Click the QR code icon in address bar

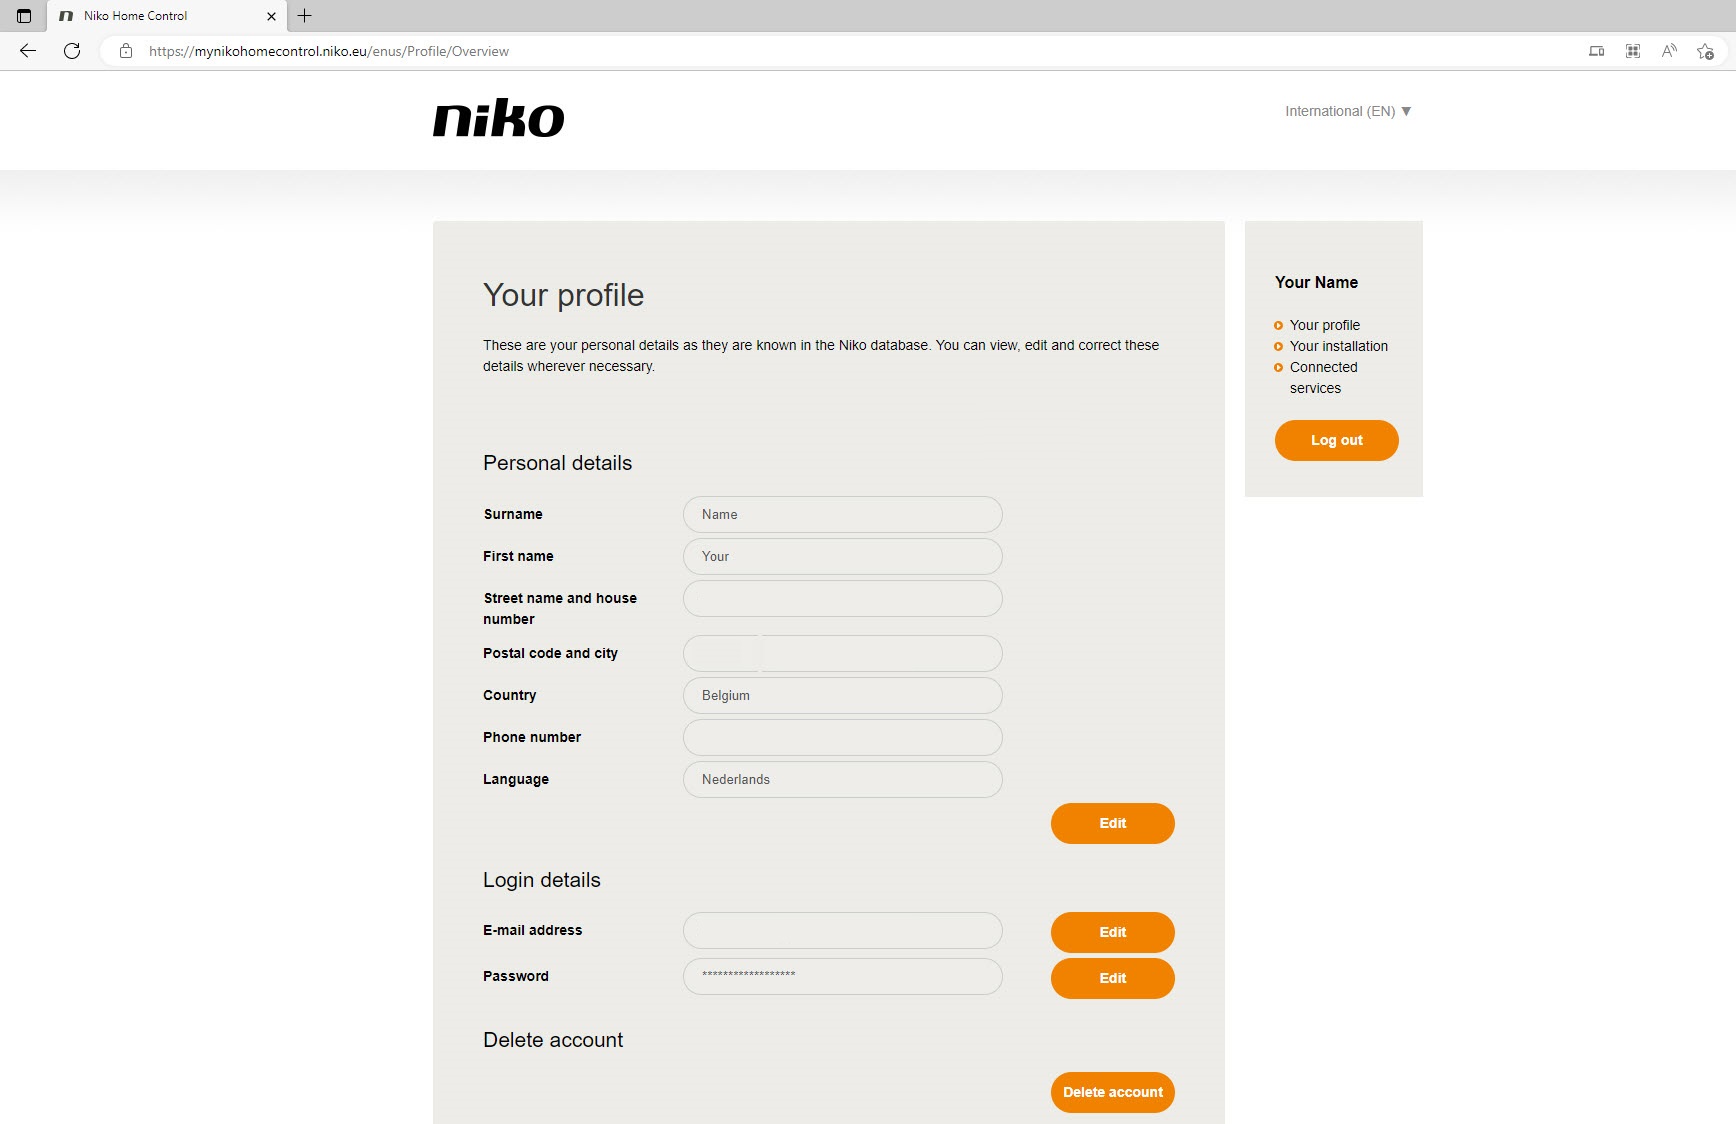tap(1633, 51)
